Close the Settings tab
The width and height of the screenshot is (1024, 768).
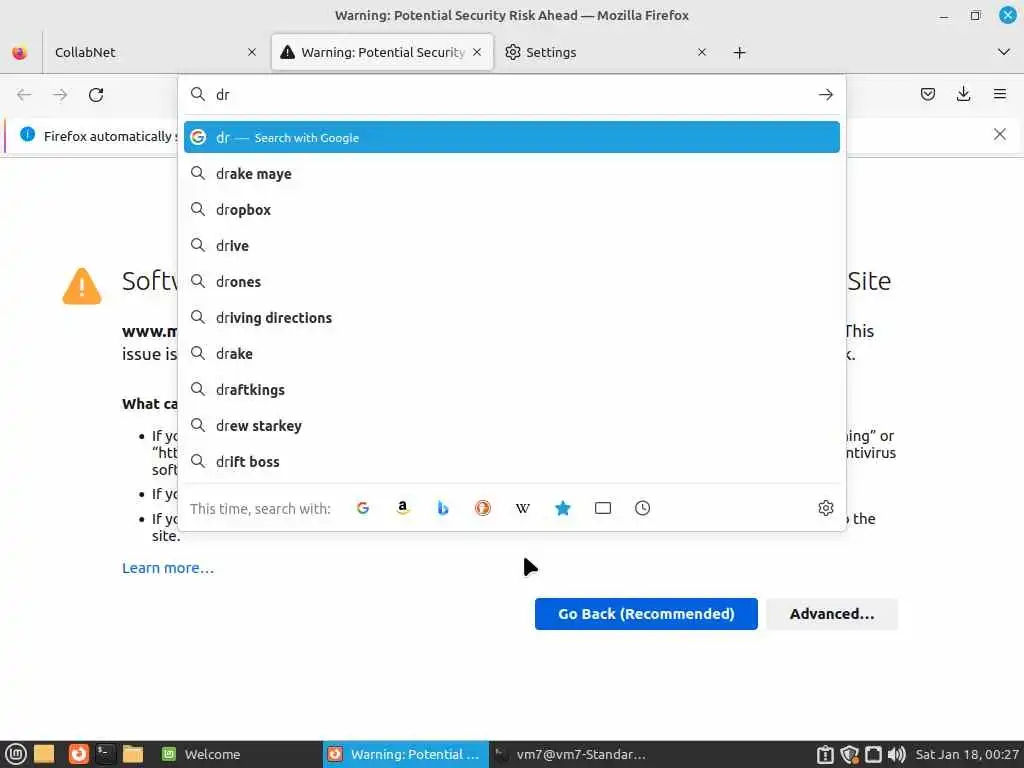[x=702, y=52]
